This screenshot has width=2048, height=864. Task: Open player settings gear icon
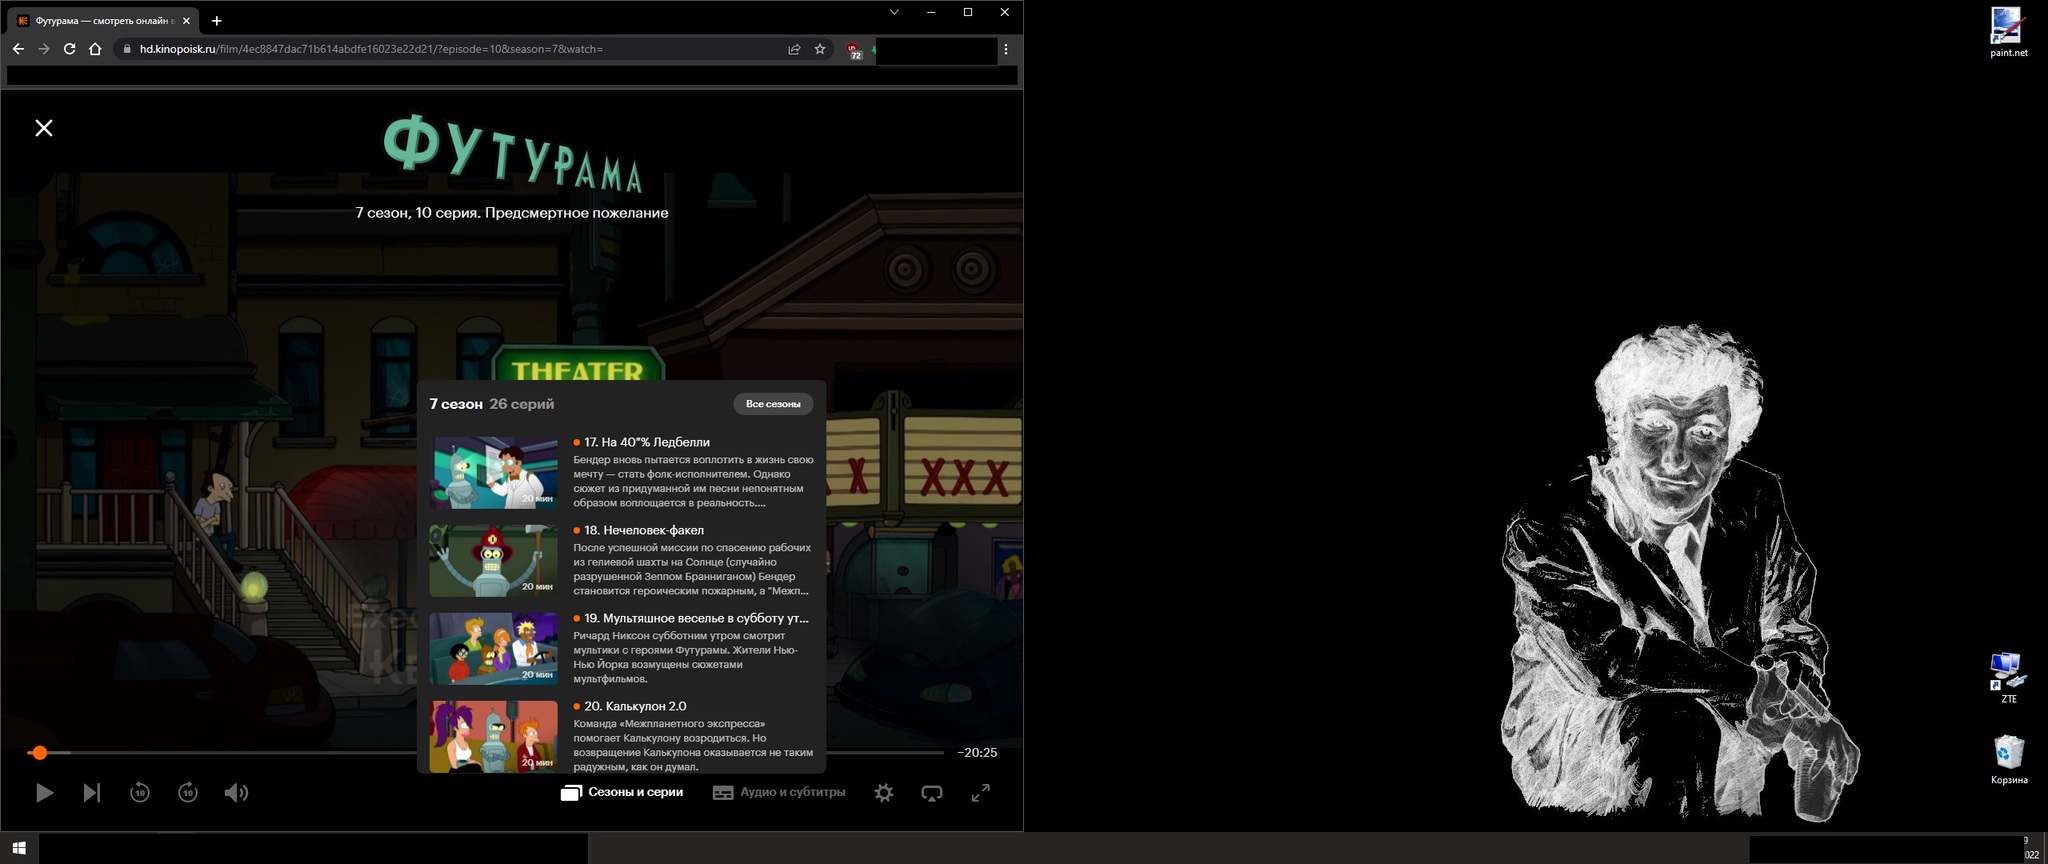884,793
